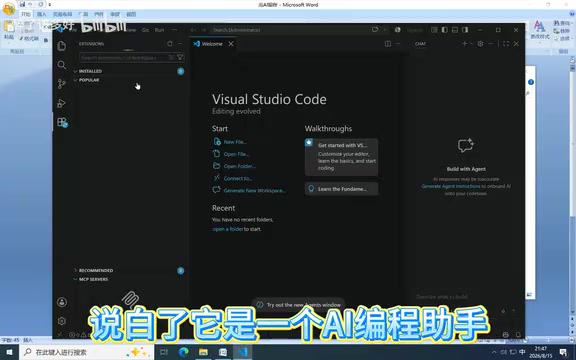Start a new chat with plus icon
The image size is (576, 360).
[464, 44]
